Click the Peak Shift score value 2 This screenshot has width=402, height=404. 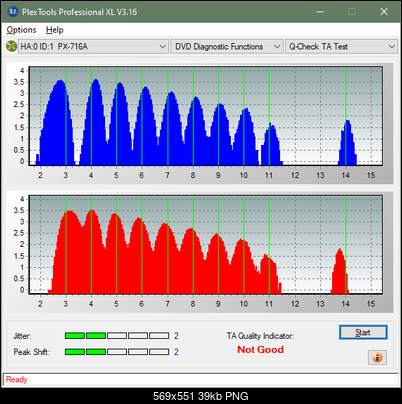tap(176, 352)
